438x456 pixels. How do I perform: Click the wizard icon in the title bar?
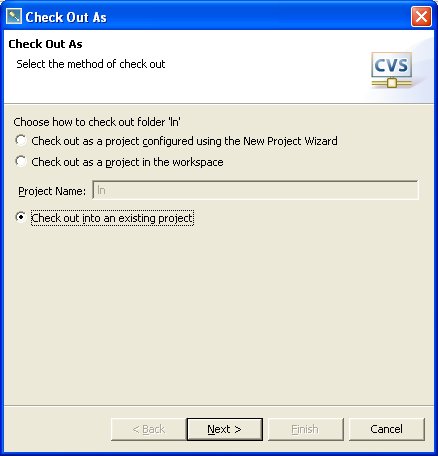click(14, 16)
